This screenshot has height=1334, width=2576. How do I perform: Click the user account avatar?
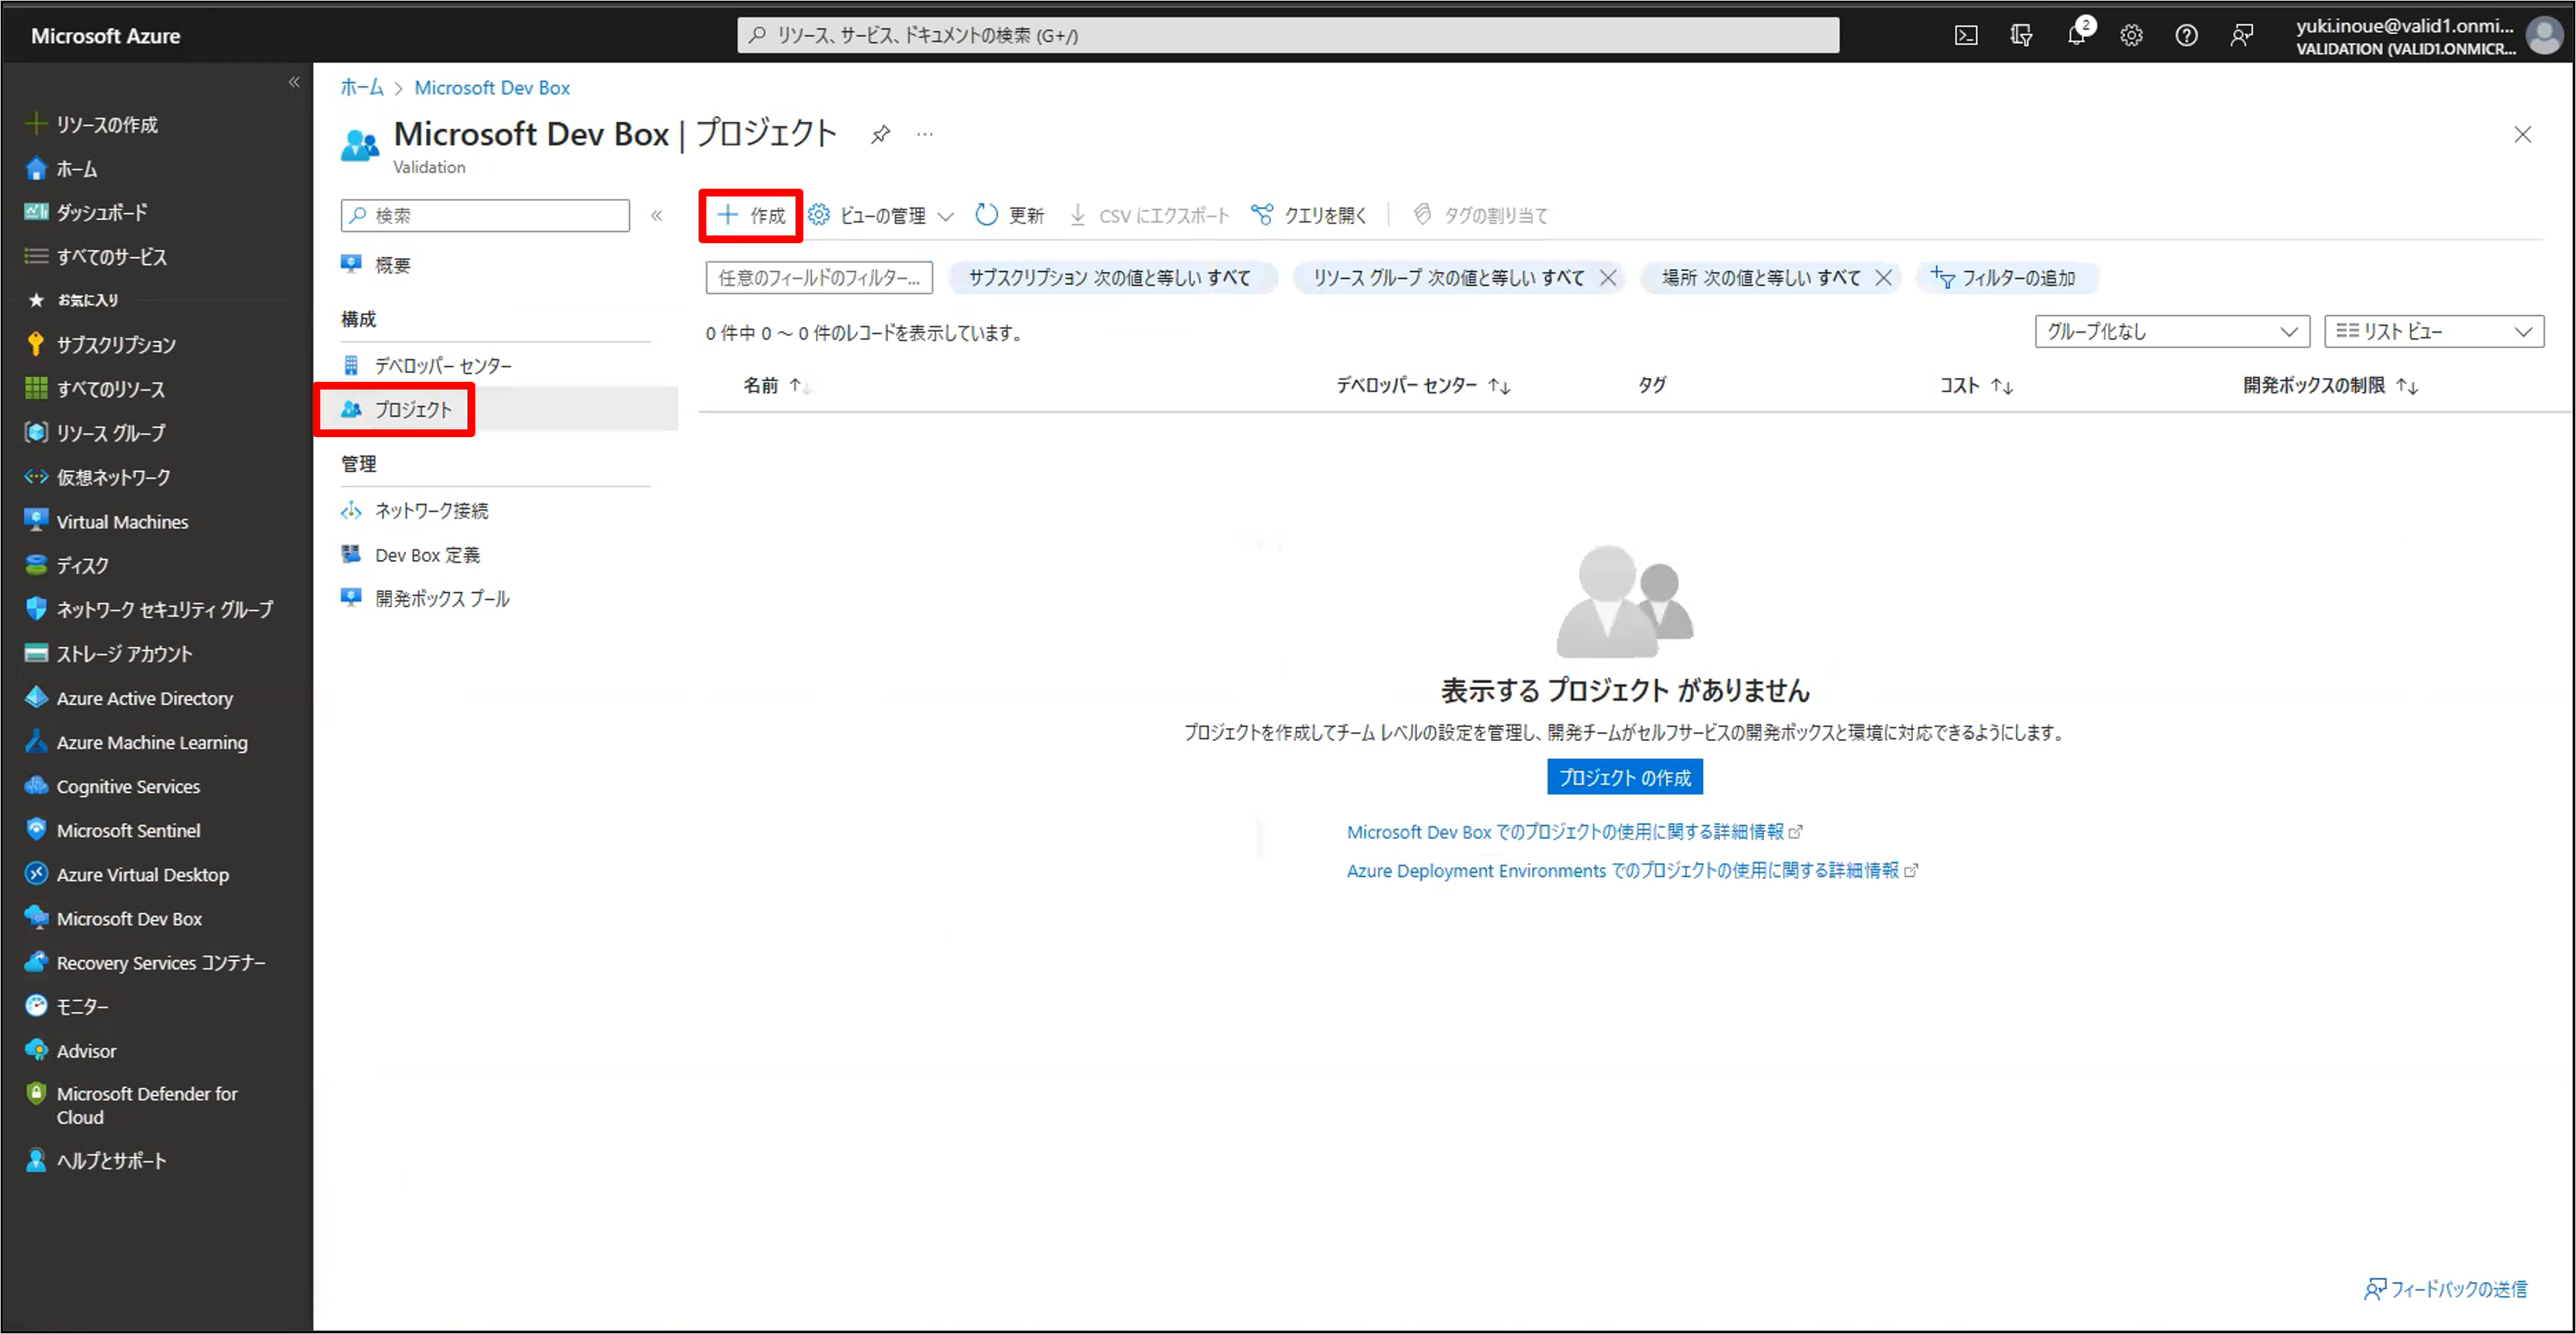tap(2543, 36)
